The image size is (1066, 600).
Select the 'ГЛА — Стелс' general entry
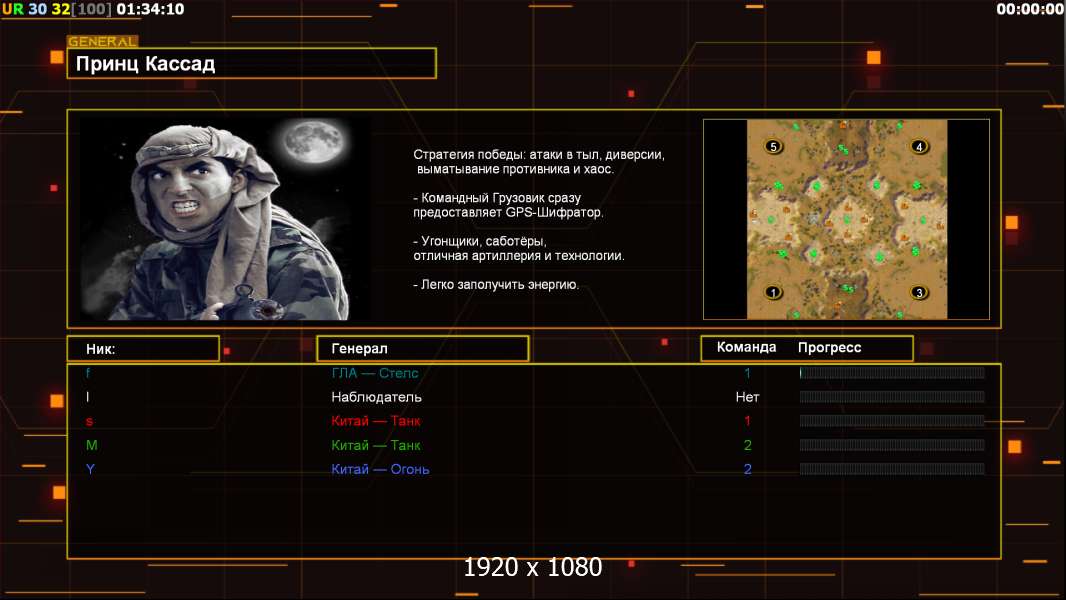(375, 373)
